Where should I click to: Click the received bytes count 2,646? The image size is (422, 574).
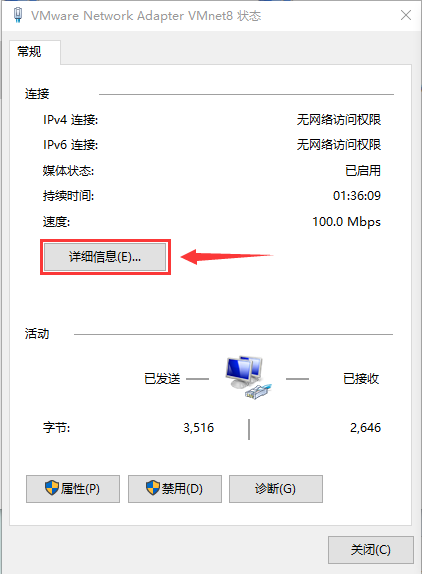[x=365, y=428]
